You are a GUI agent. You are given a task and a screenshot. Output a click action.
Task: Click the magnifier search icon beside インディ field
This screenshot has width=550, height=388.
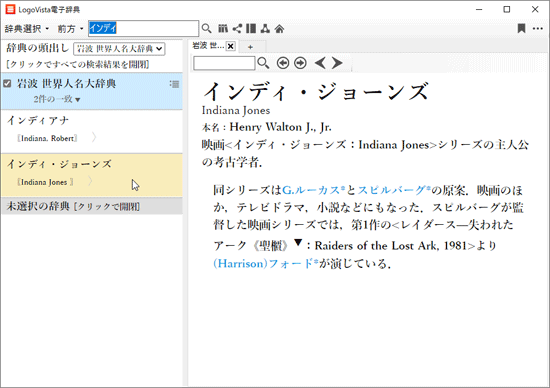click(x=207, y=28)
